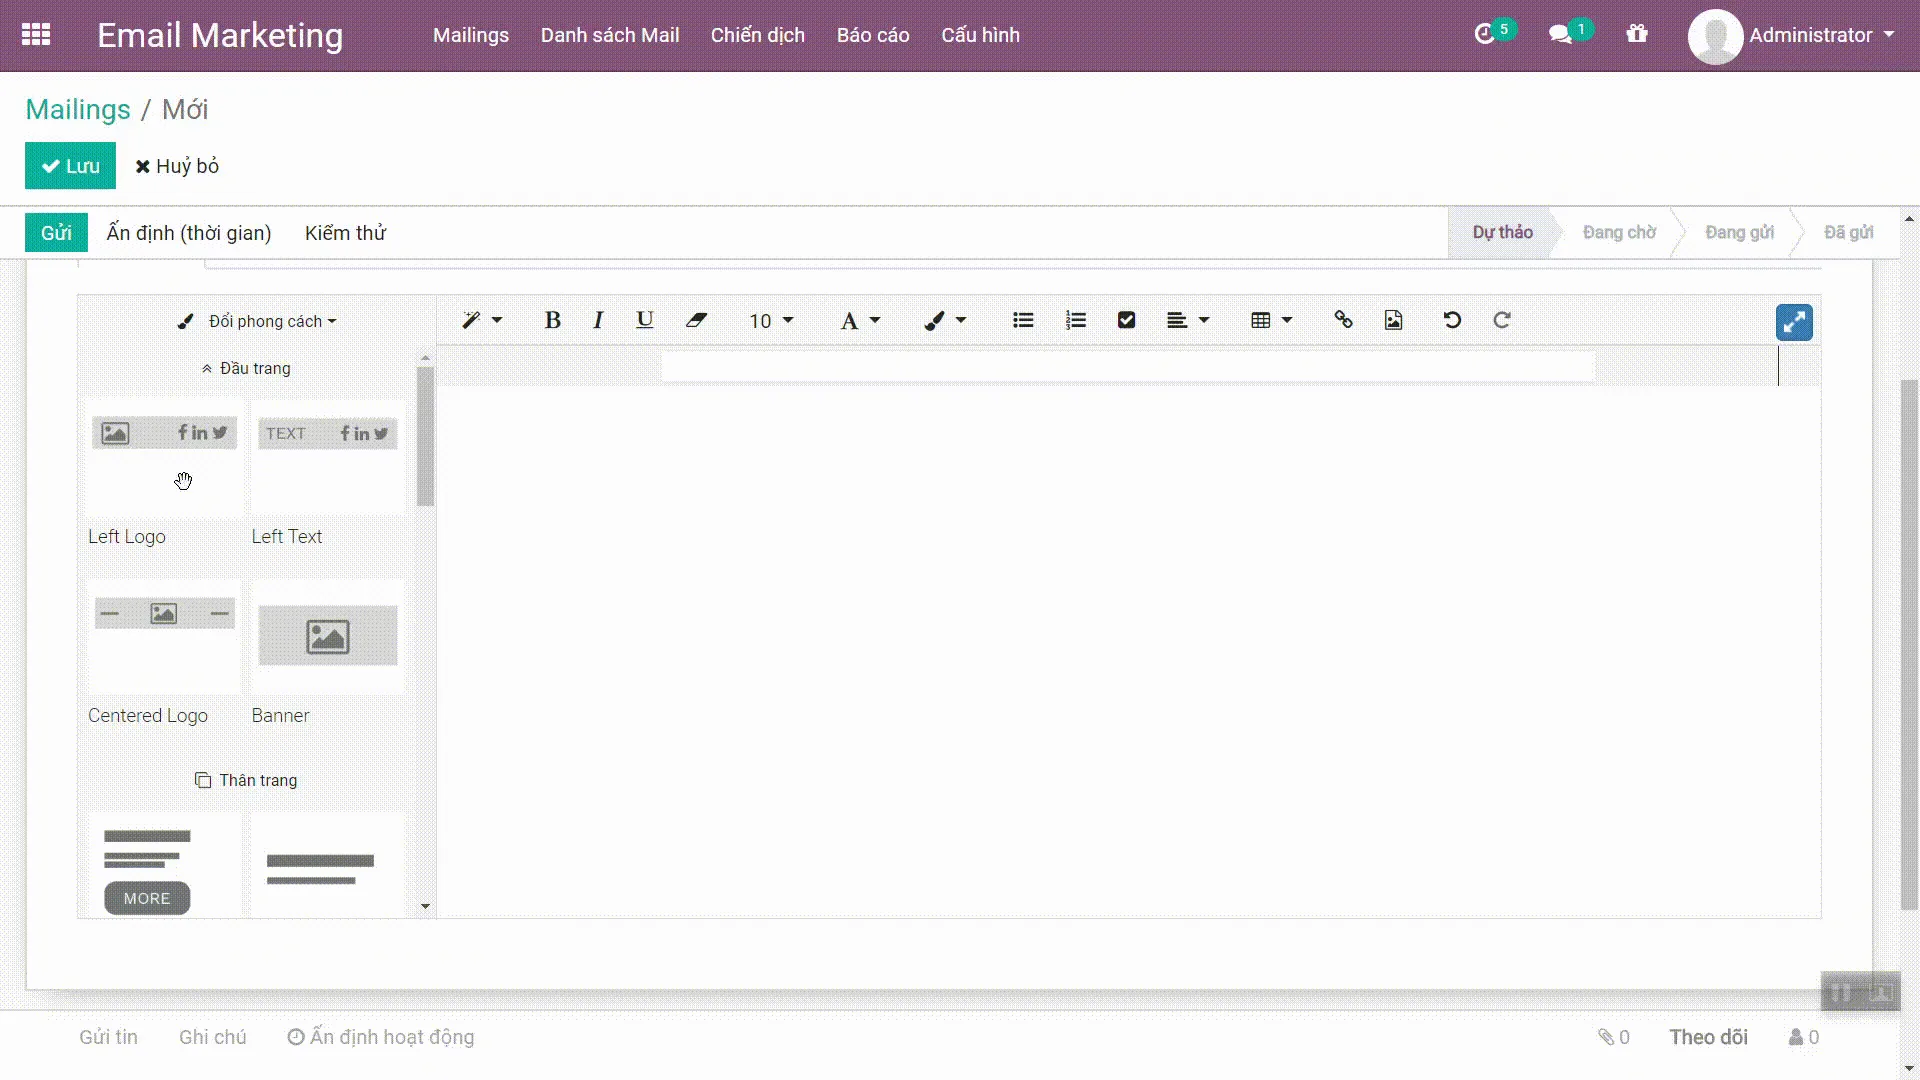
Task: Open the Cấu hình menu
Action: click(980, 35)
